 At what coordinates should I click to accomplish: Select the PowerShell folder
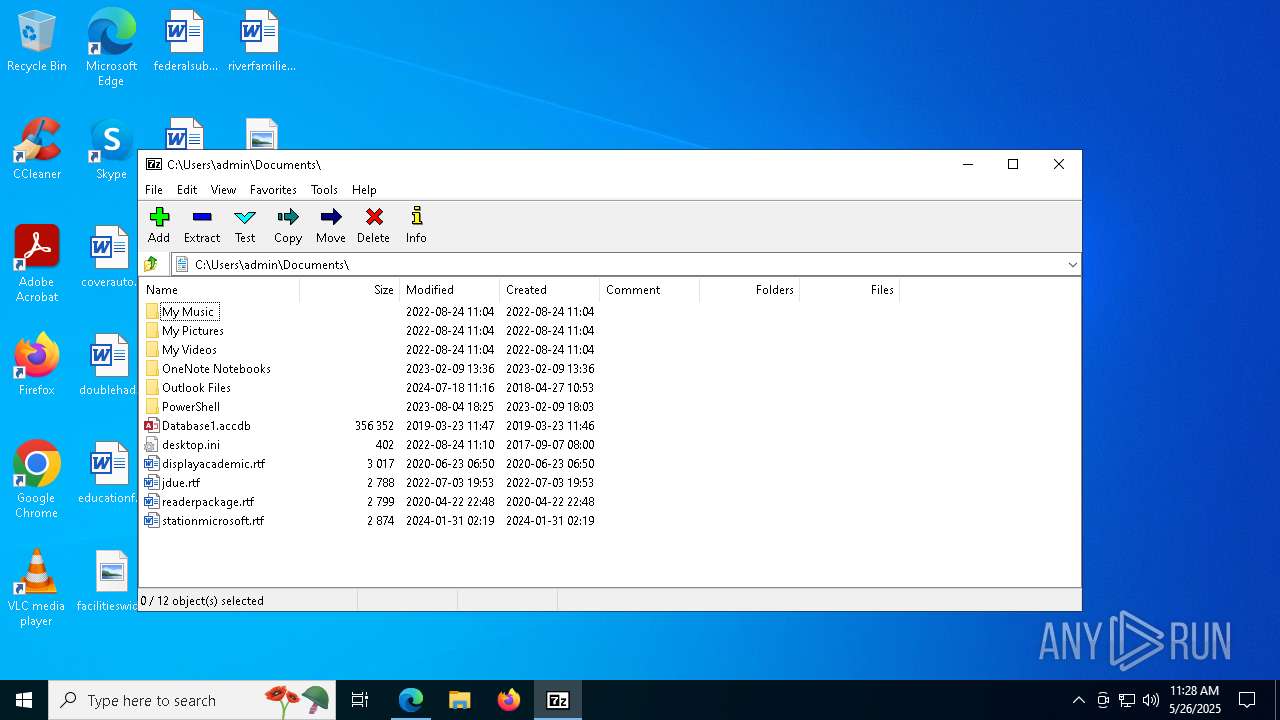click(191, 407)
